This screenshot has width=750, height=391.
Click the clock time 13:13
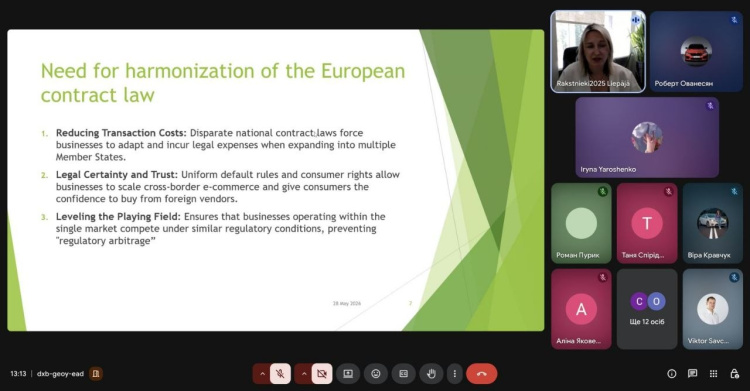point(18,374)
